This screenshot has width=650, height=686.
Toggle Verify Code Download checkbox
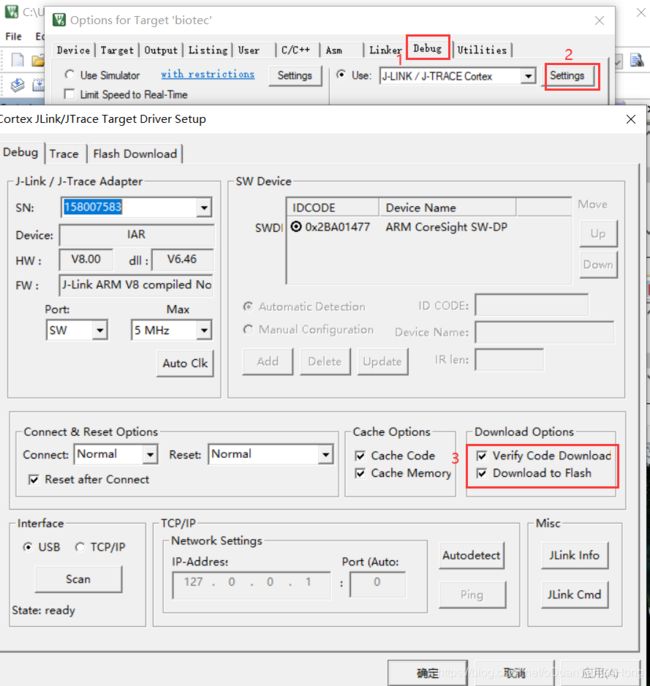481,456
